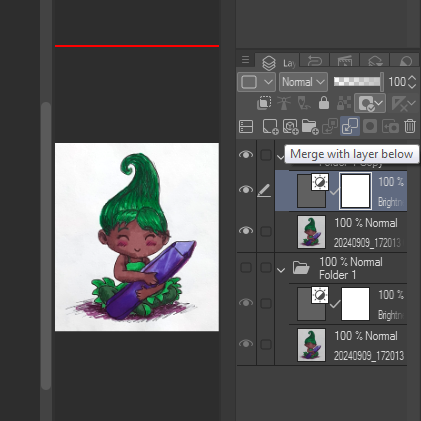This screenshot has width=421, height=421.
Task: Select 20240909_172013 layer thumbnail in Folder 1 copy
Action: click(311, 232)
